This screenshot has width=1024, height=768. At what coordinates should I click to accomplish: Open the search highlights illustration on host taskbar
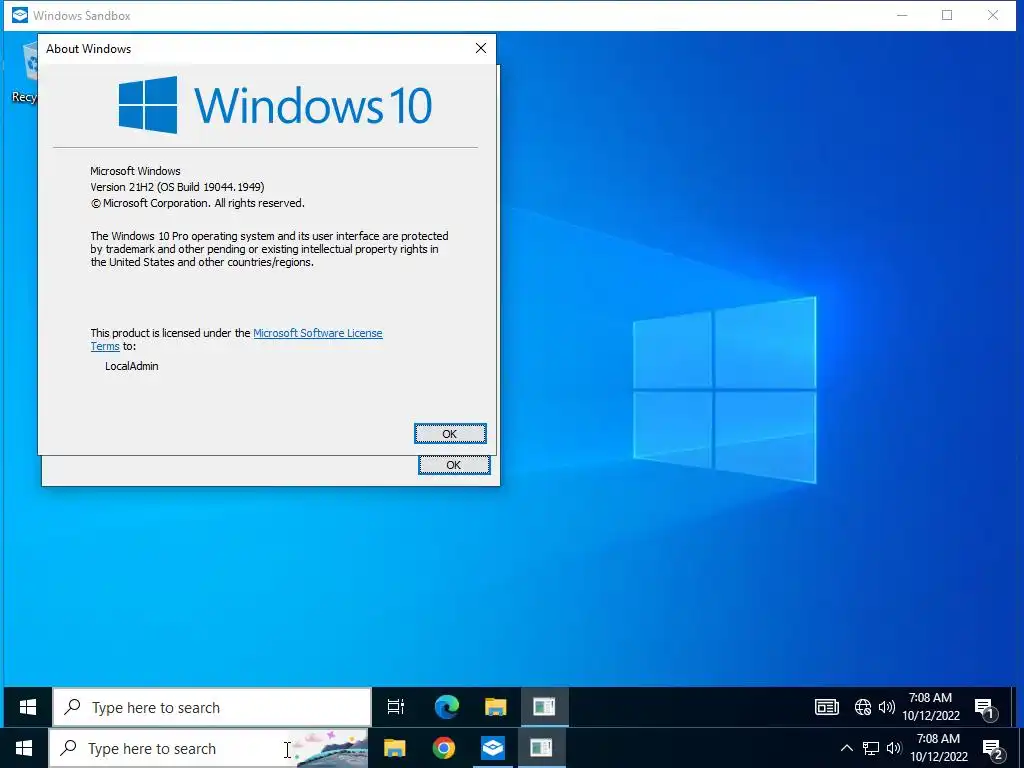pyautogui.click(x=332, y=748)
